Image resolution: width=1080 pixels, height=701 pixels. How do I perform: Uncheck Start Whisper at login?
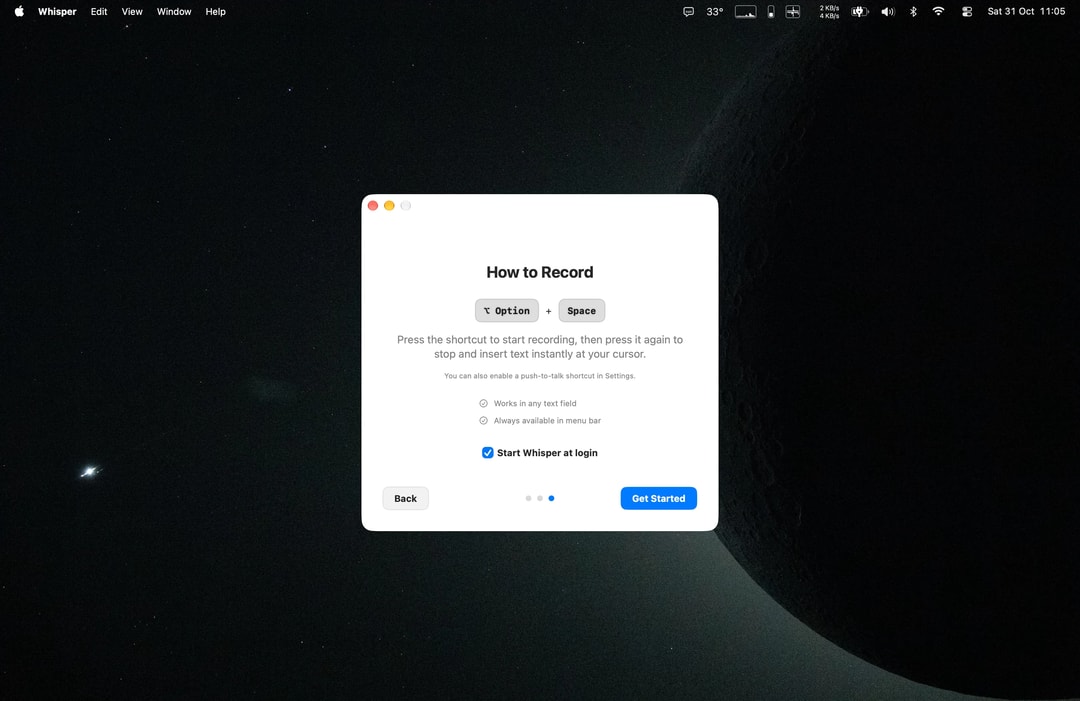click(x=488, y=452)
